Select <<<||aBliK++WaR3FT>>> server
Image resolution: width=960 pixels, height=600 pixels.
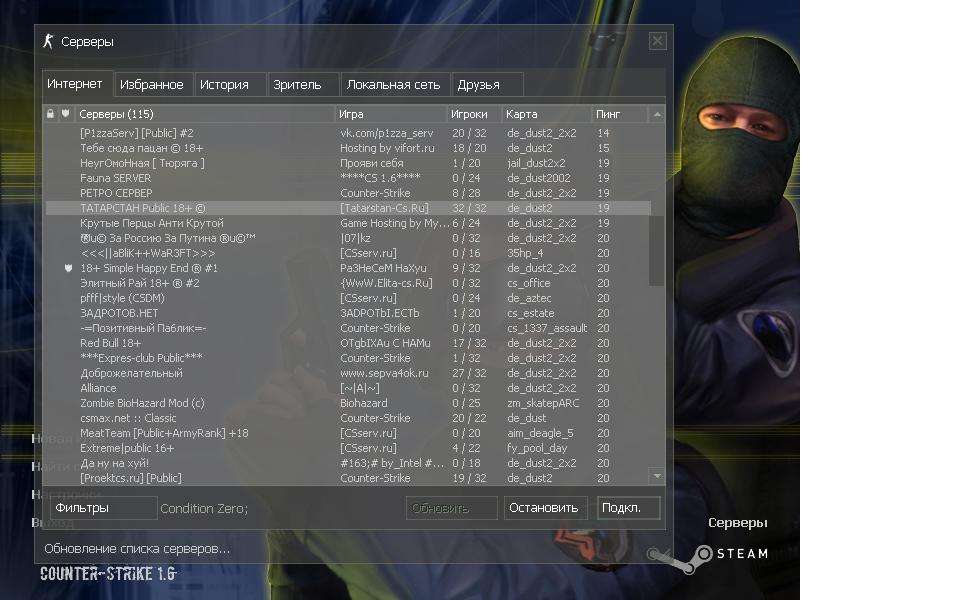tap(348, 253)
